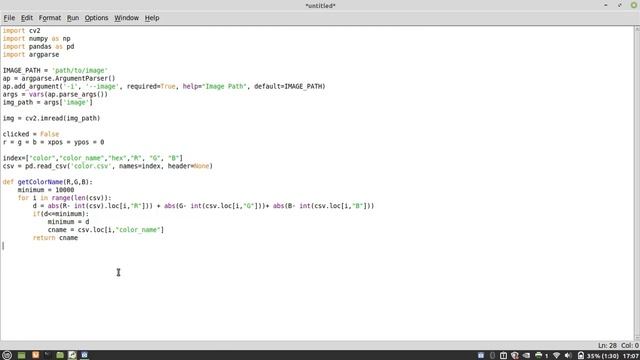Click the 'Ln: 28' status bar entry
Screen dimensions: 640x360
click(607, 346)
